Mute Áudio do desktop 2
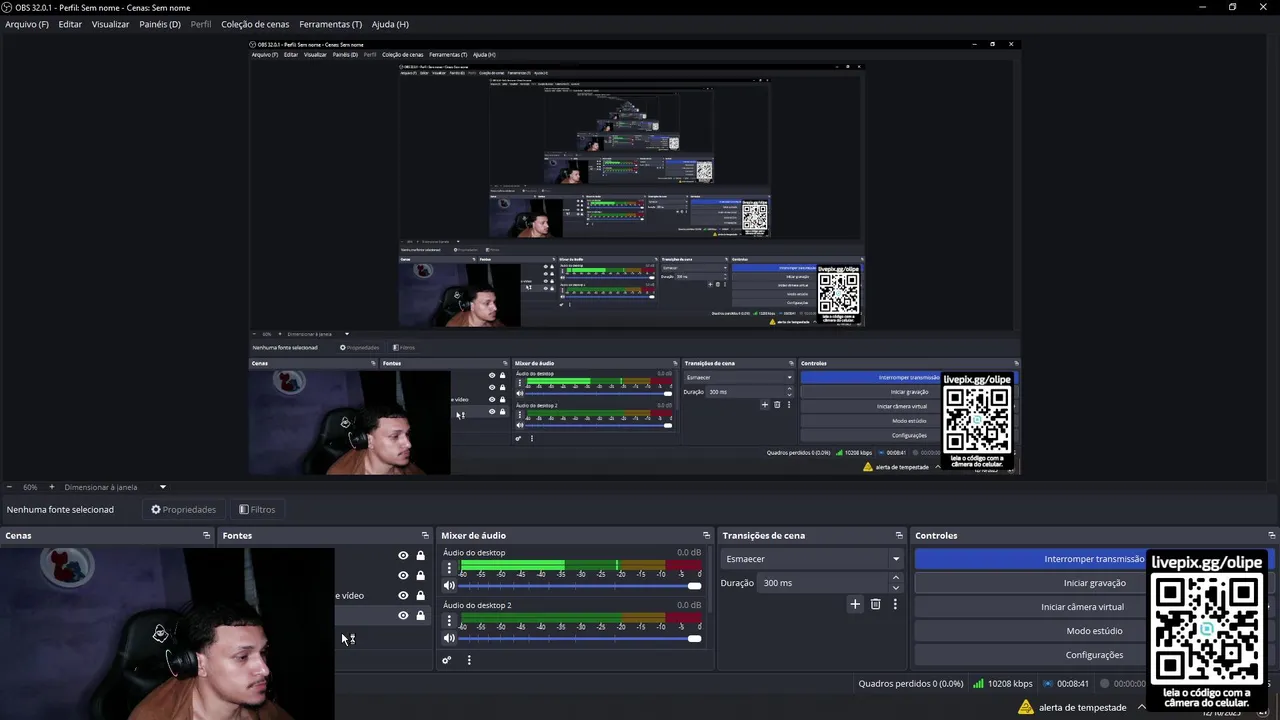Viewport: 1280px width, 720px height. pyautogui.click(x=449, y=638)
